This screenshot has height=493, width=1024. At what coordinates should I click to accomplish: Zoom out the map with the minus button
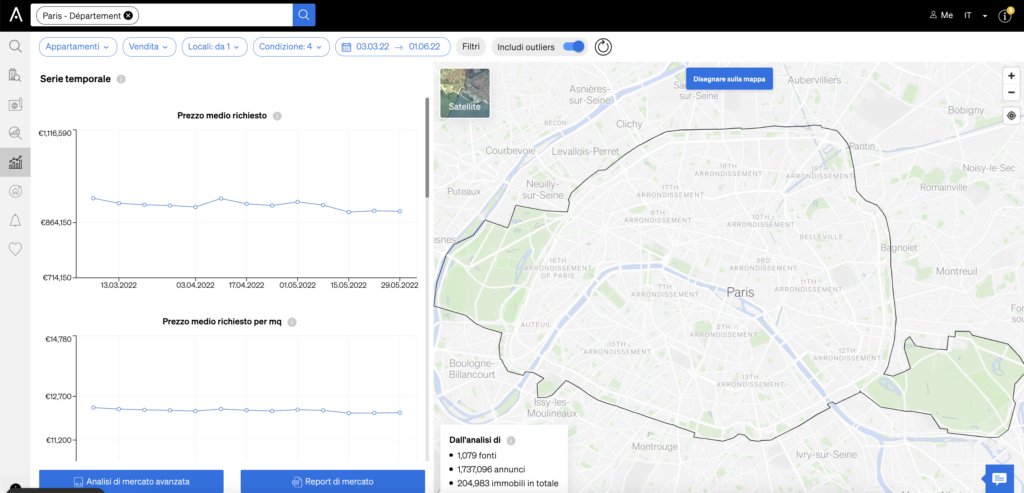[x=1011, y=92]
